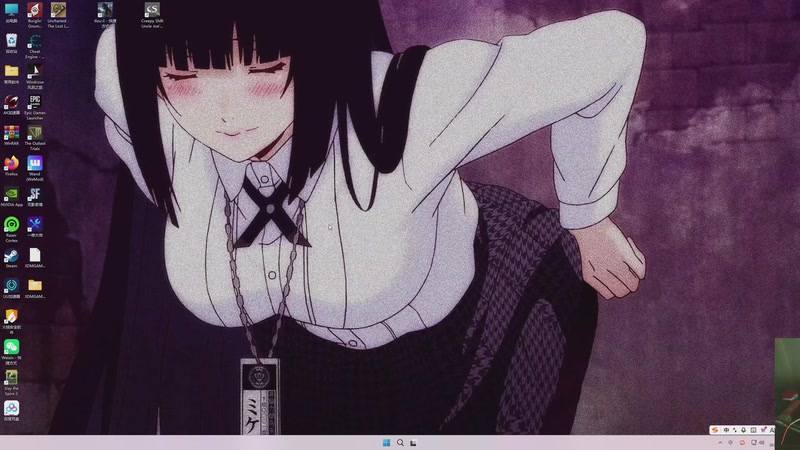Screen dimensions: 800x450
Task: Select the SF icon shortcut
Action: click(35, 197)
